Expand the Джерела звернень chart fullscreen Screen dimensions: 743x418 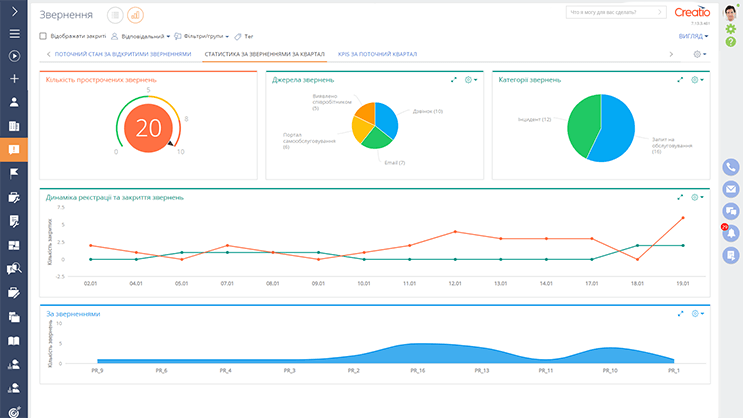click(x=453, y=79)
